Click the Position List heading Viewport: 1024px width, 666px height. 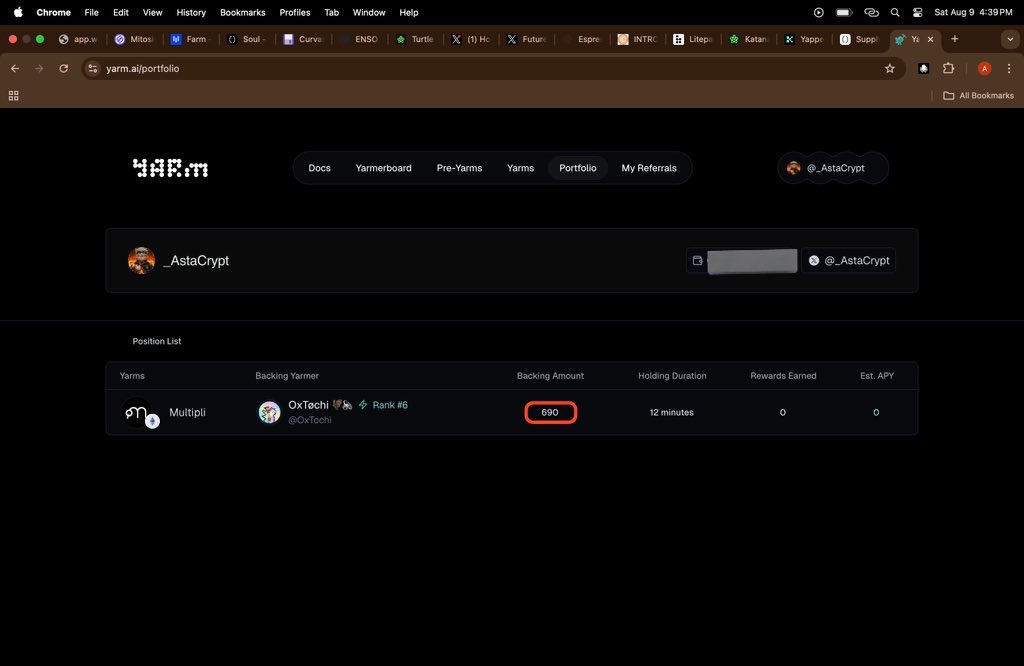click(157, 341)
